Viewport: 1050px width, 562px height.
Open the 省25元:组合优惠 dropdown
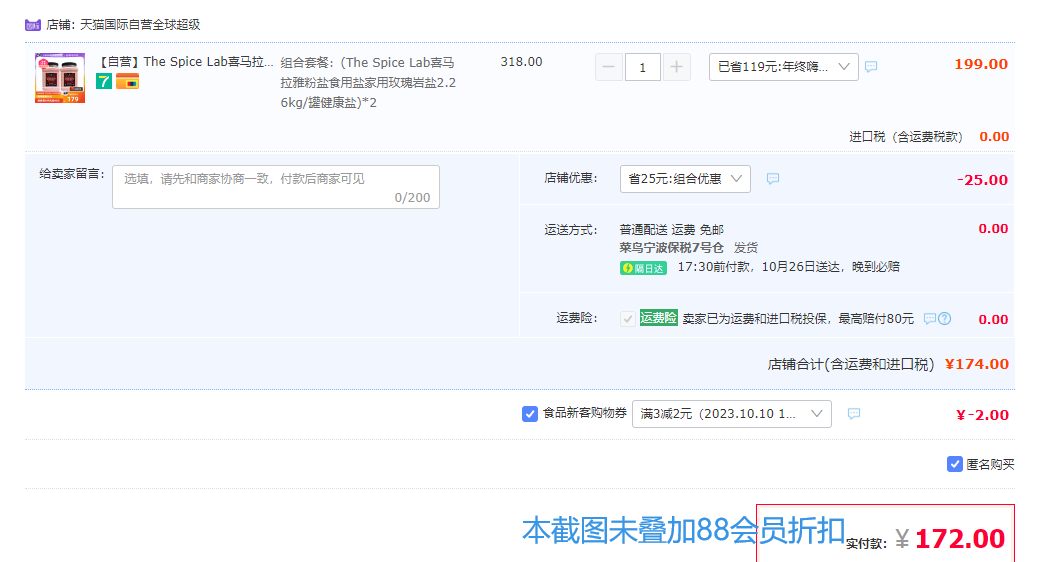[x=685, y=179]
